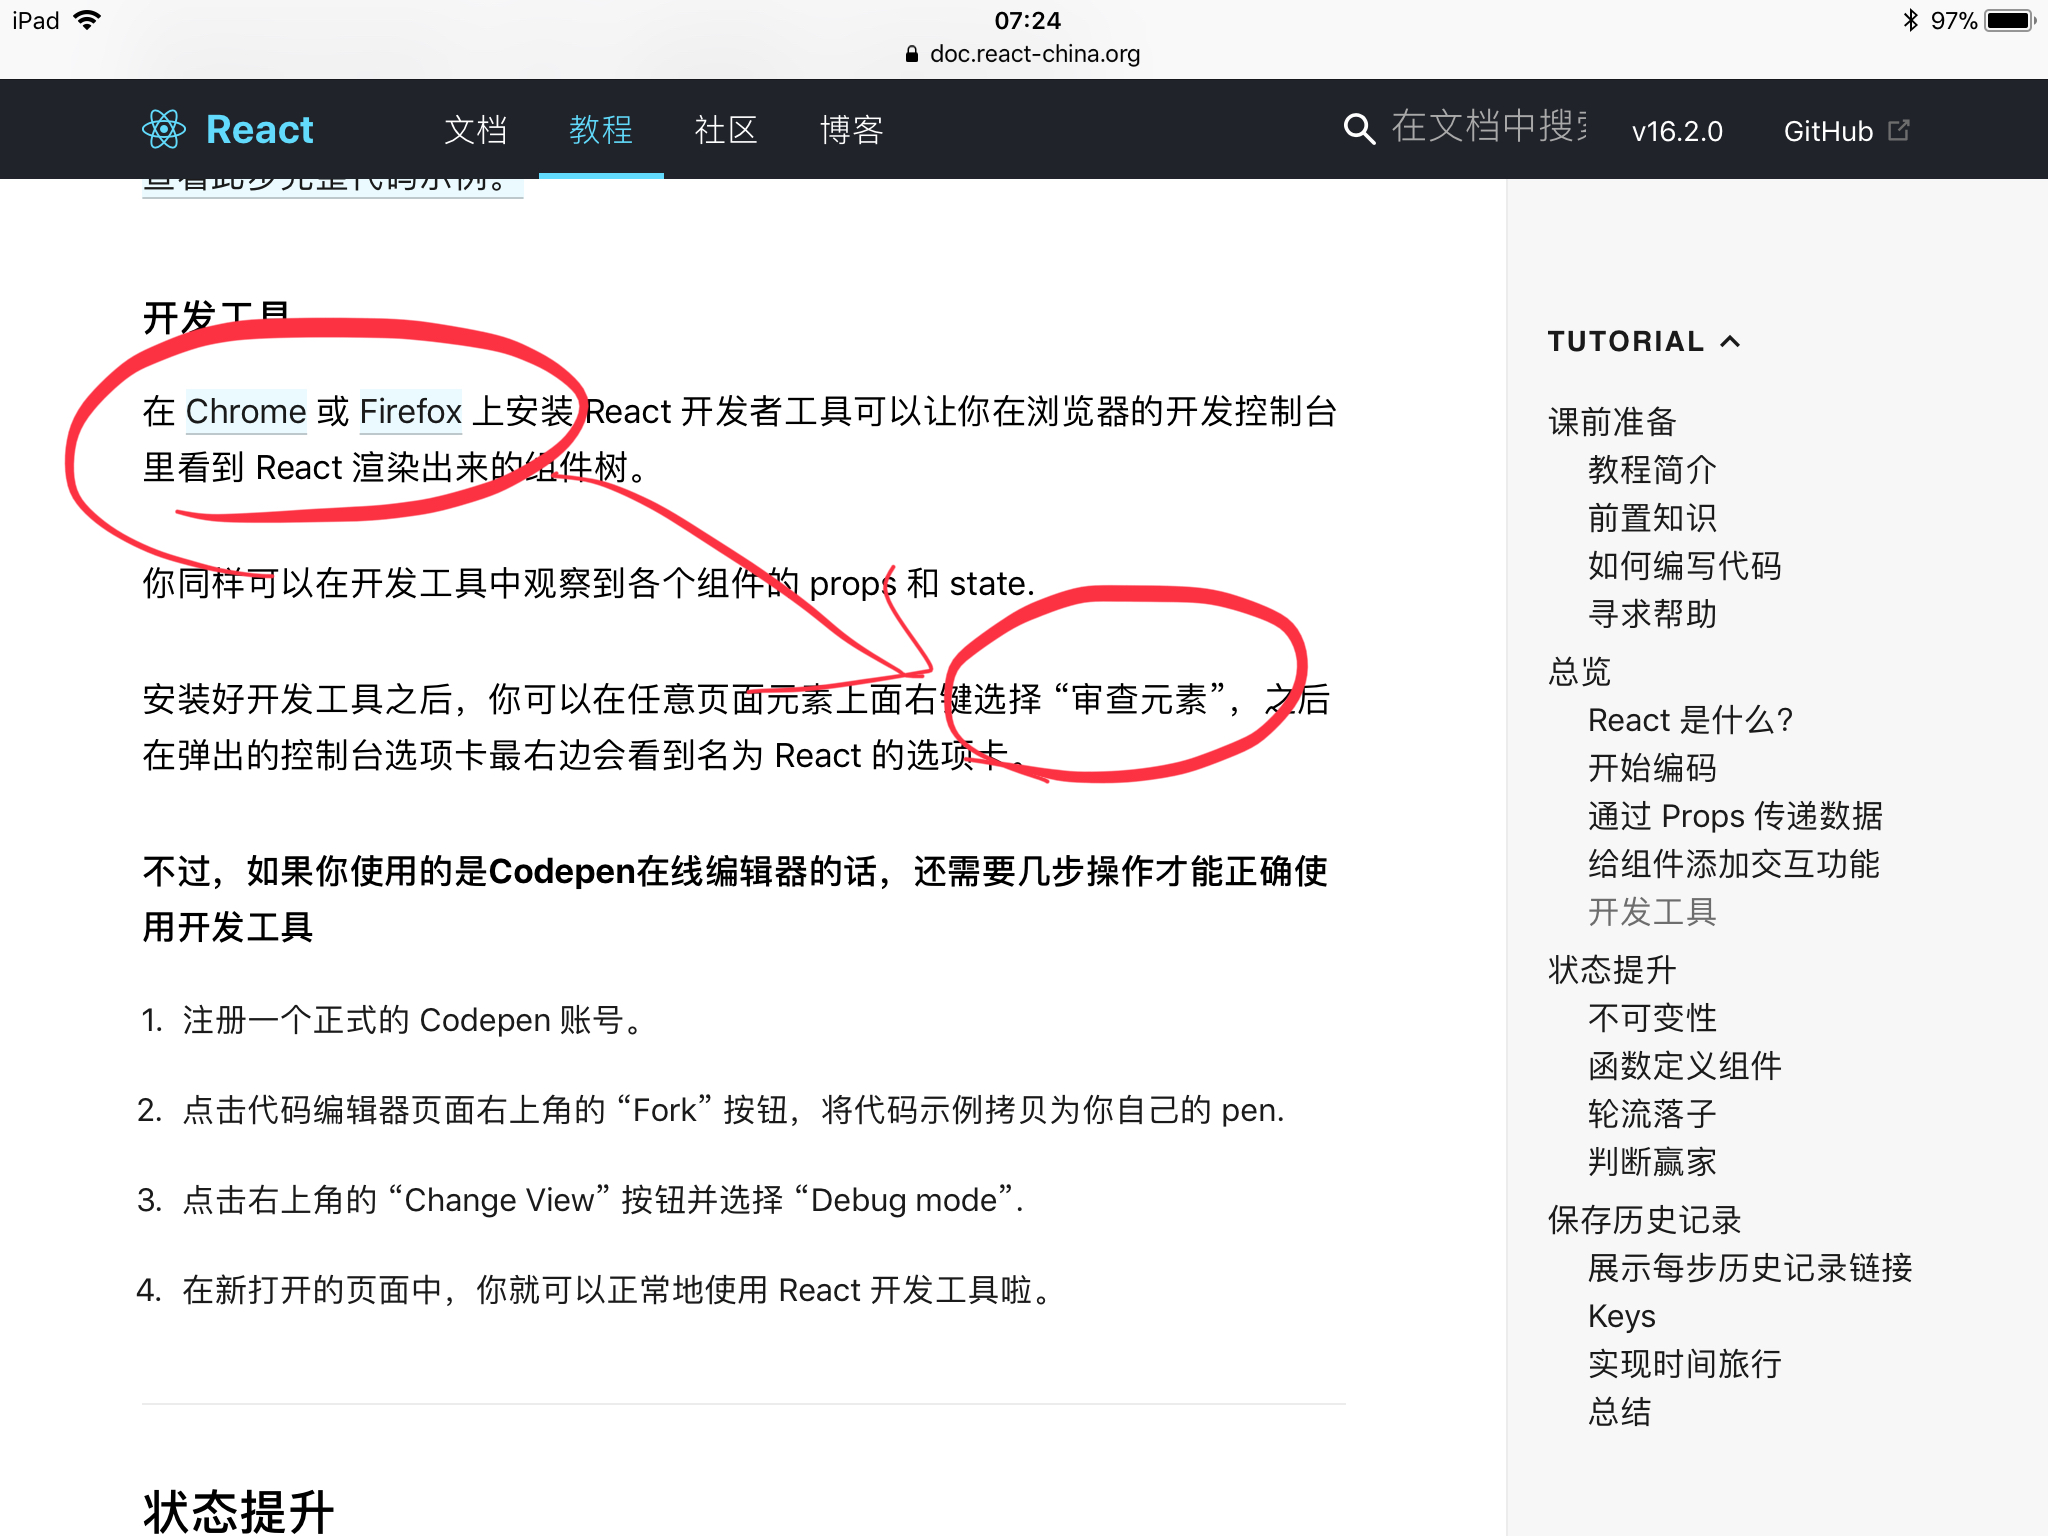
Task: Go to 寻求帮助 in sidebar
Action: [1652, 613]
